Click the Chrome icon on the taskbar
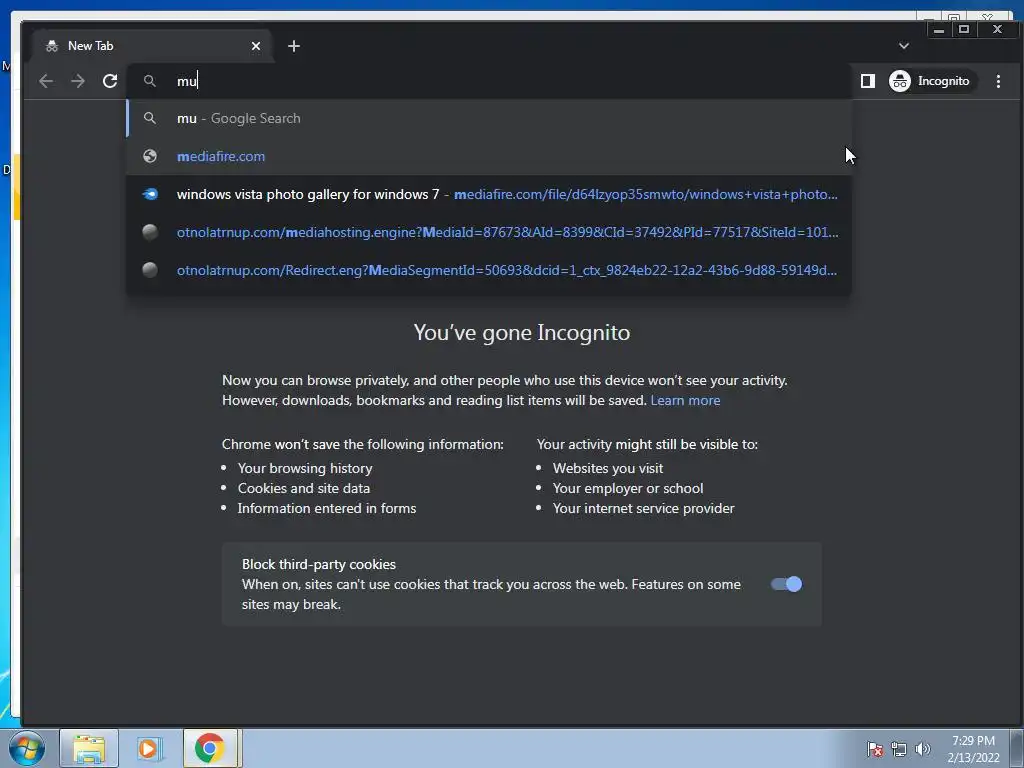Screen dimensions: 1024x768 210,748
